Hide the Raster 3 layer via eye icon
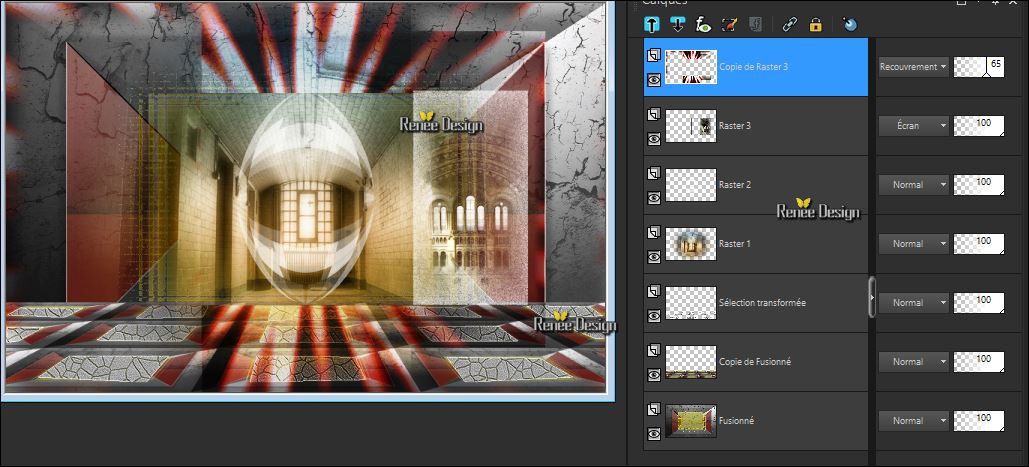 (654, 138)
